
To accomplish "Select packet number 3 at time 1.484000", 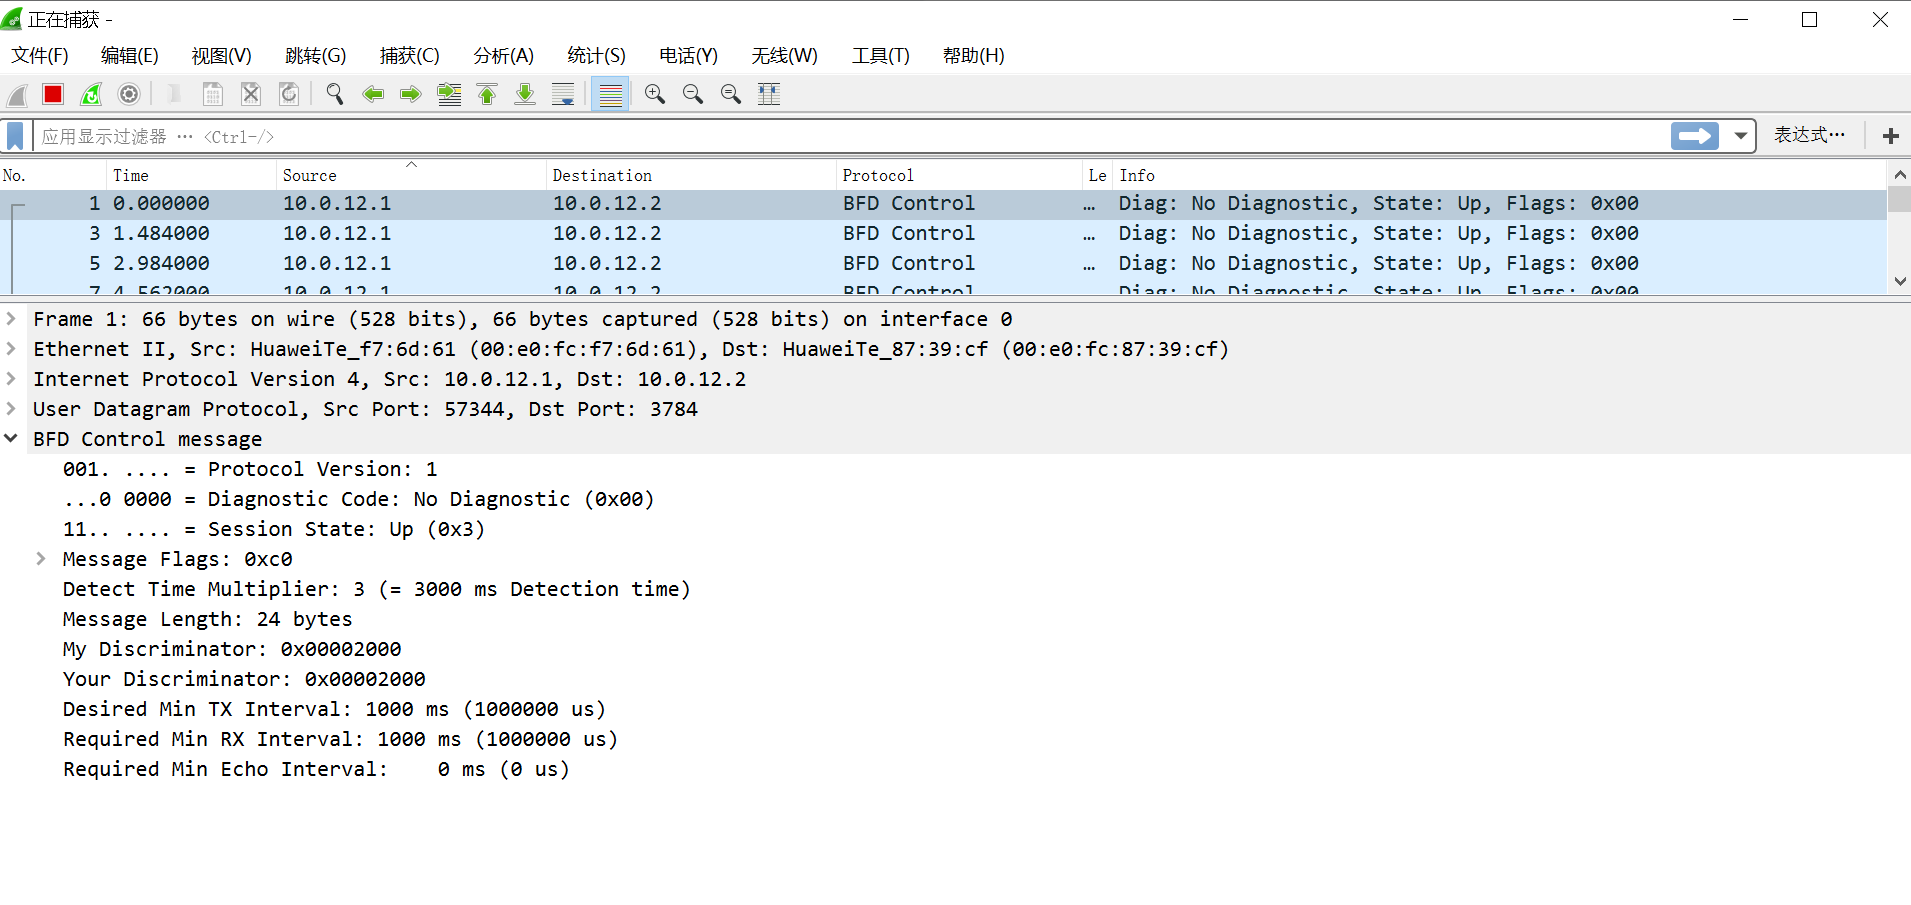I will (943, 233).
